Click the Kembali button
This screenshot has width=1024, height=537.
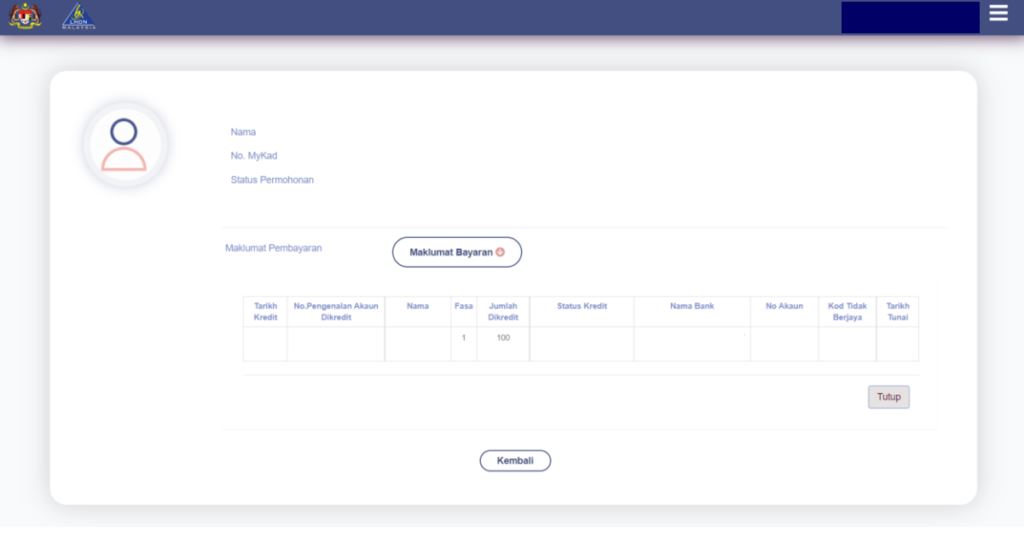pos(515,461)
